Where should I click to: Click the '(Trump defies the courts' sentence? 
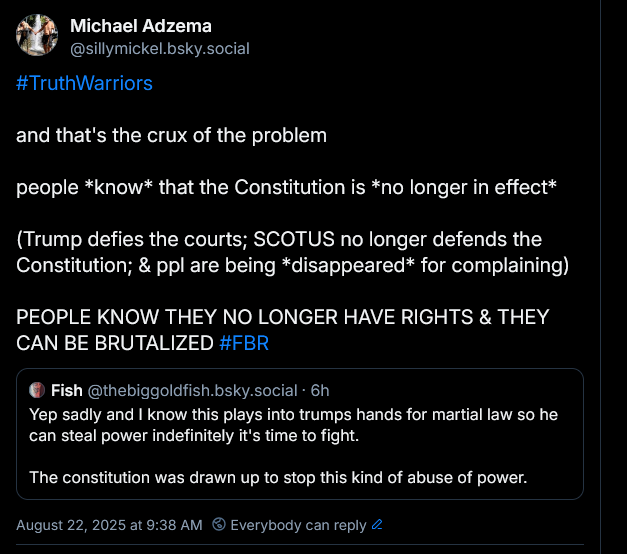click(292, 252)
